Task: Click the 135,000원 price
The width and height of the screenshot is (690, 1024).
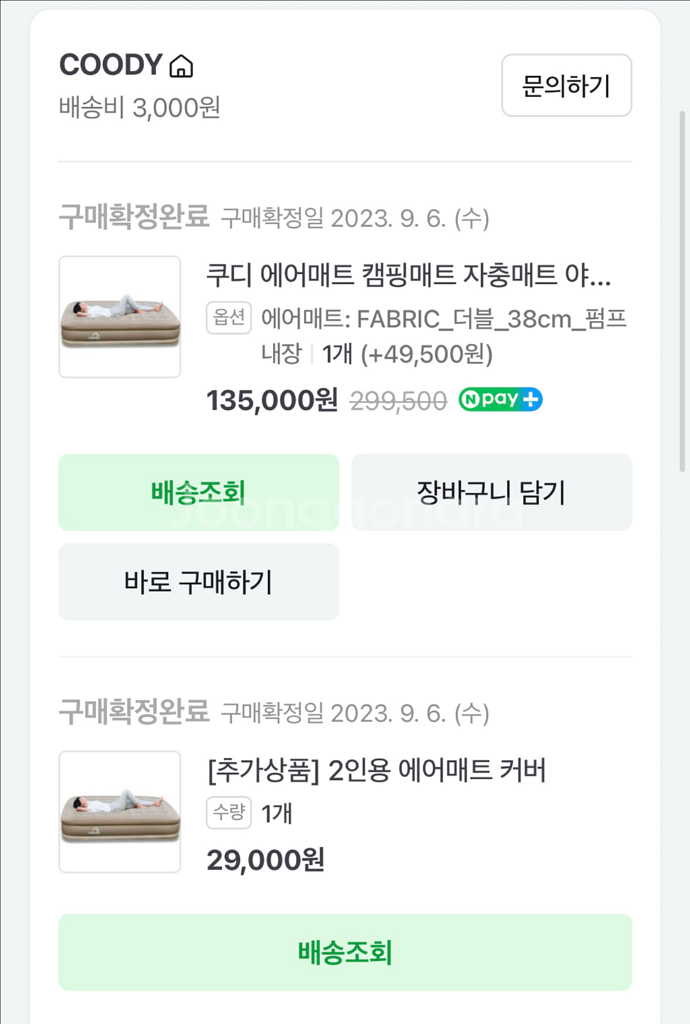Action: (272, 400)
